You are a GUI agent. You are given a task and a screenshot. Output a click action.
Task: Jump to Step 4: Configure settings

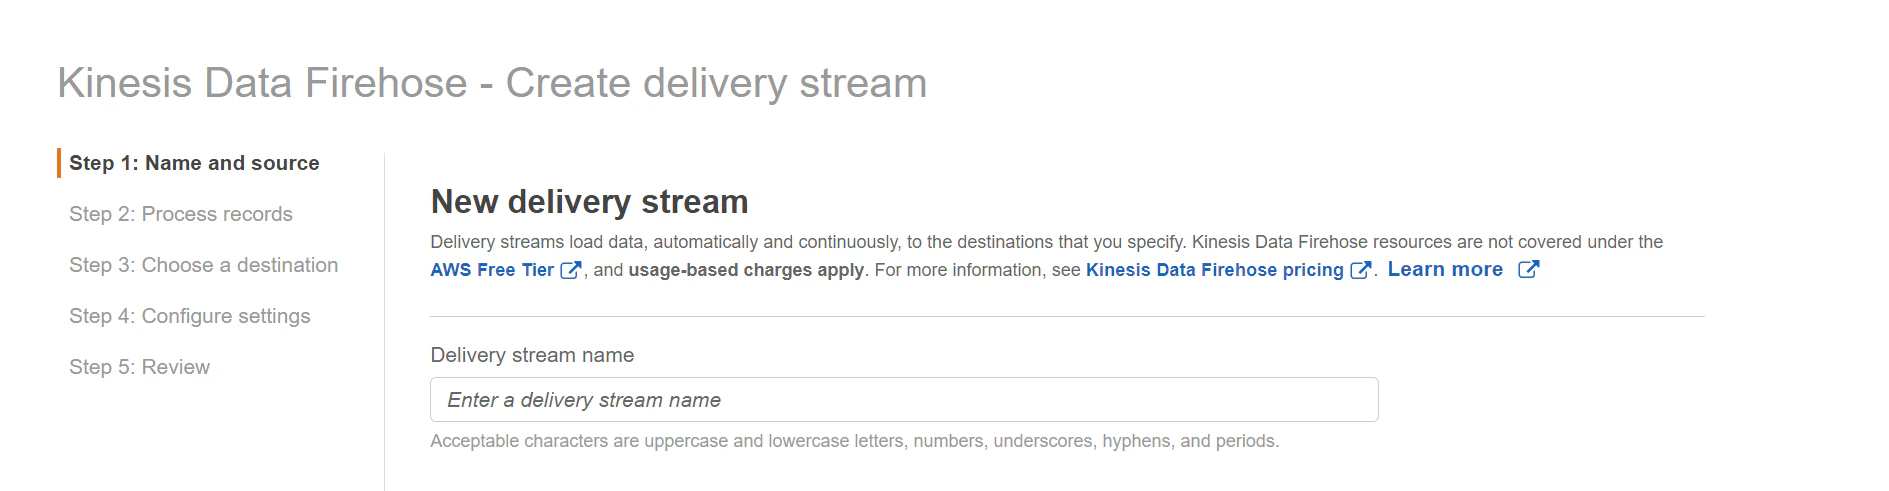tap(189, 316)
